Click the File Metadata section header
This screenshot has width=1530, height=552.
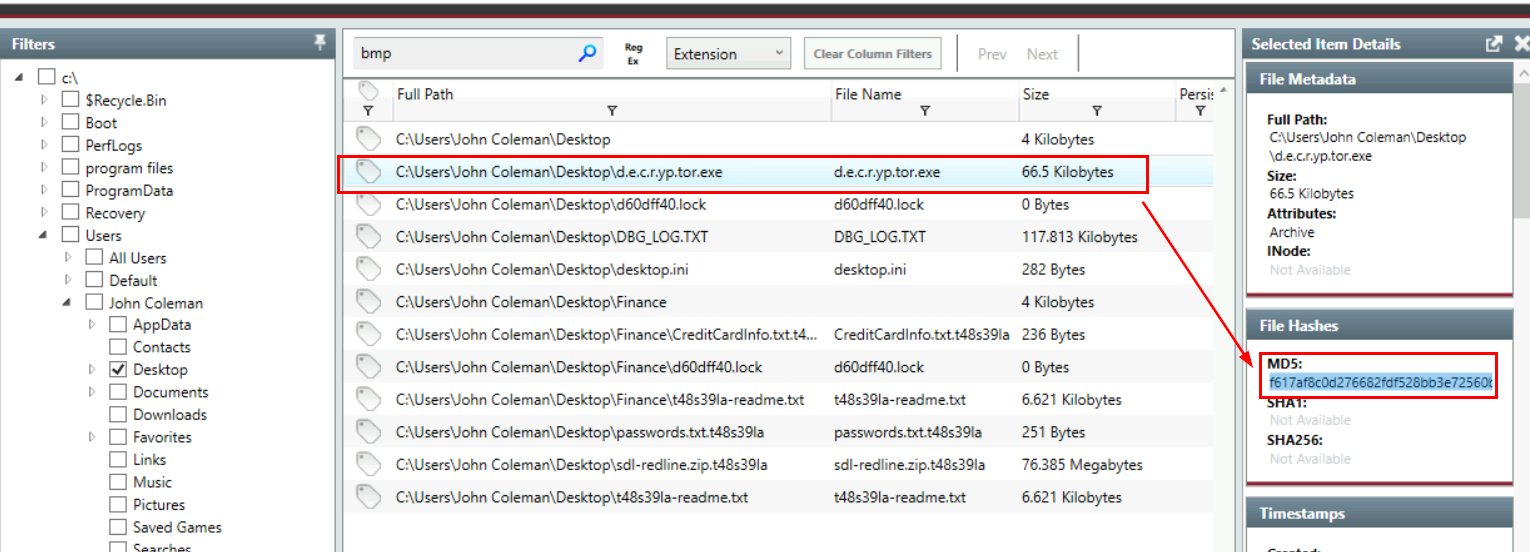point(1380,79)
